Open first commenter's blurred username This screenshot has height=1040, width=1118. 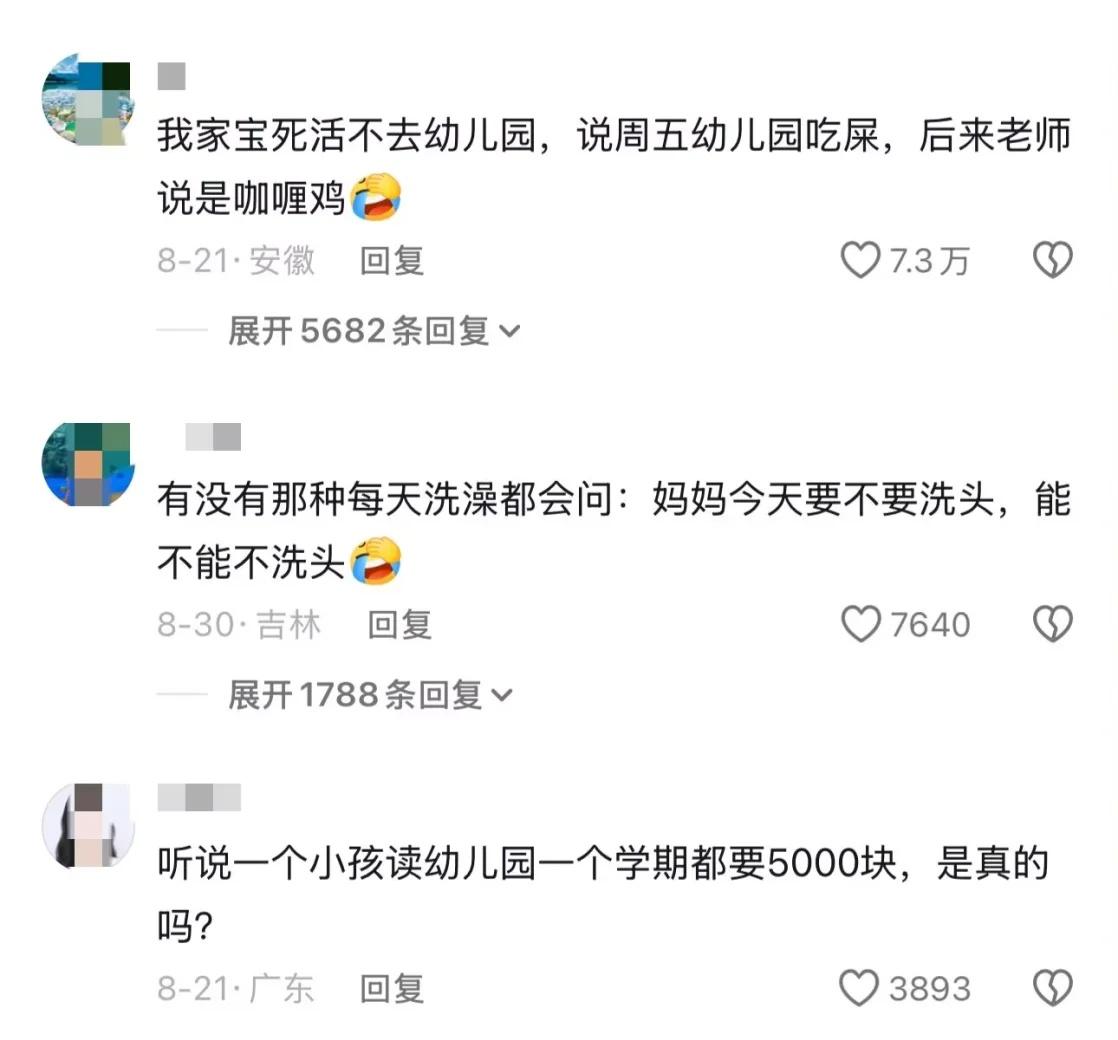tap(171, 76)
